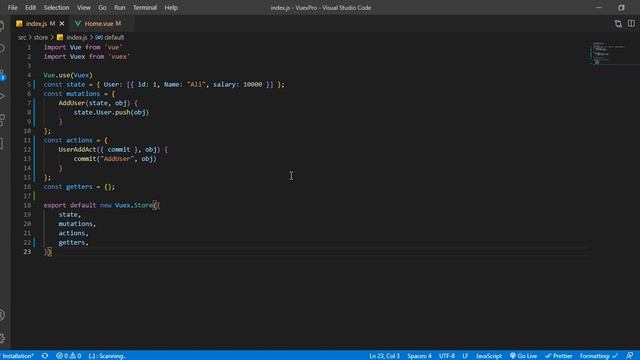Synchronize changes using status bar sync icon
The image size is (640, 360).
45,356
